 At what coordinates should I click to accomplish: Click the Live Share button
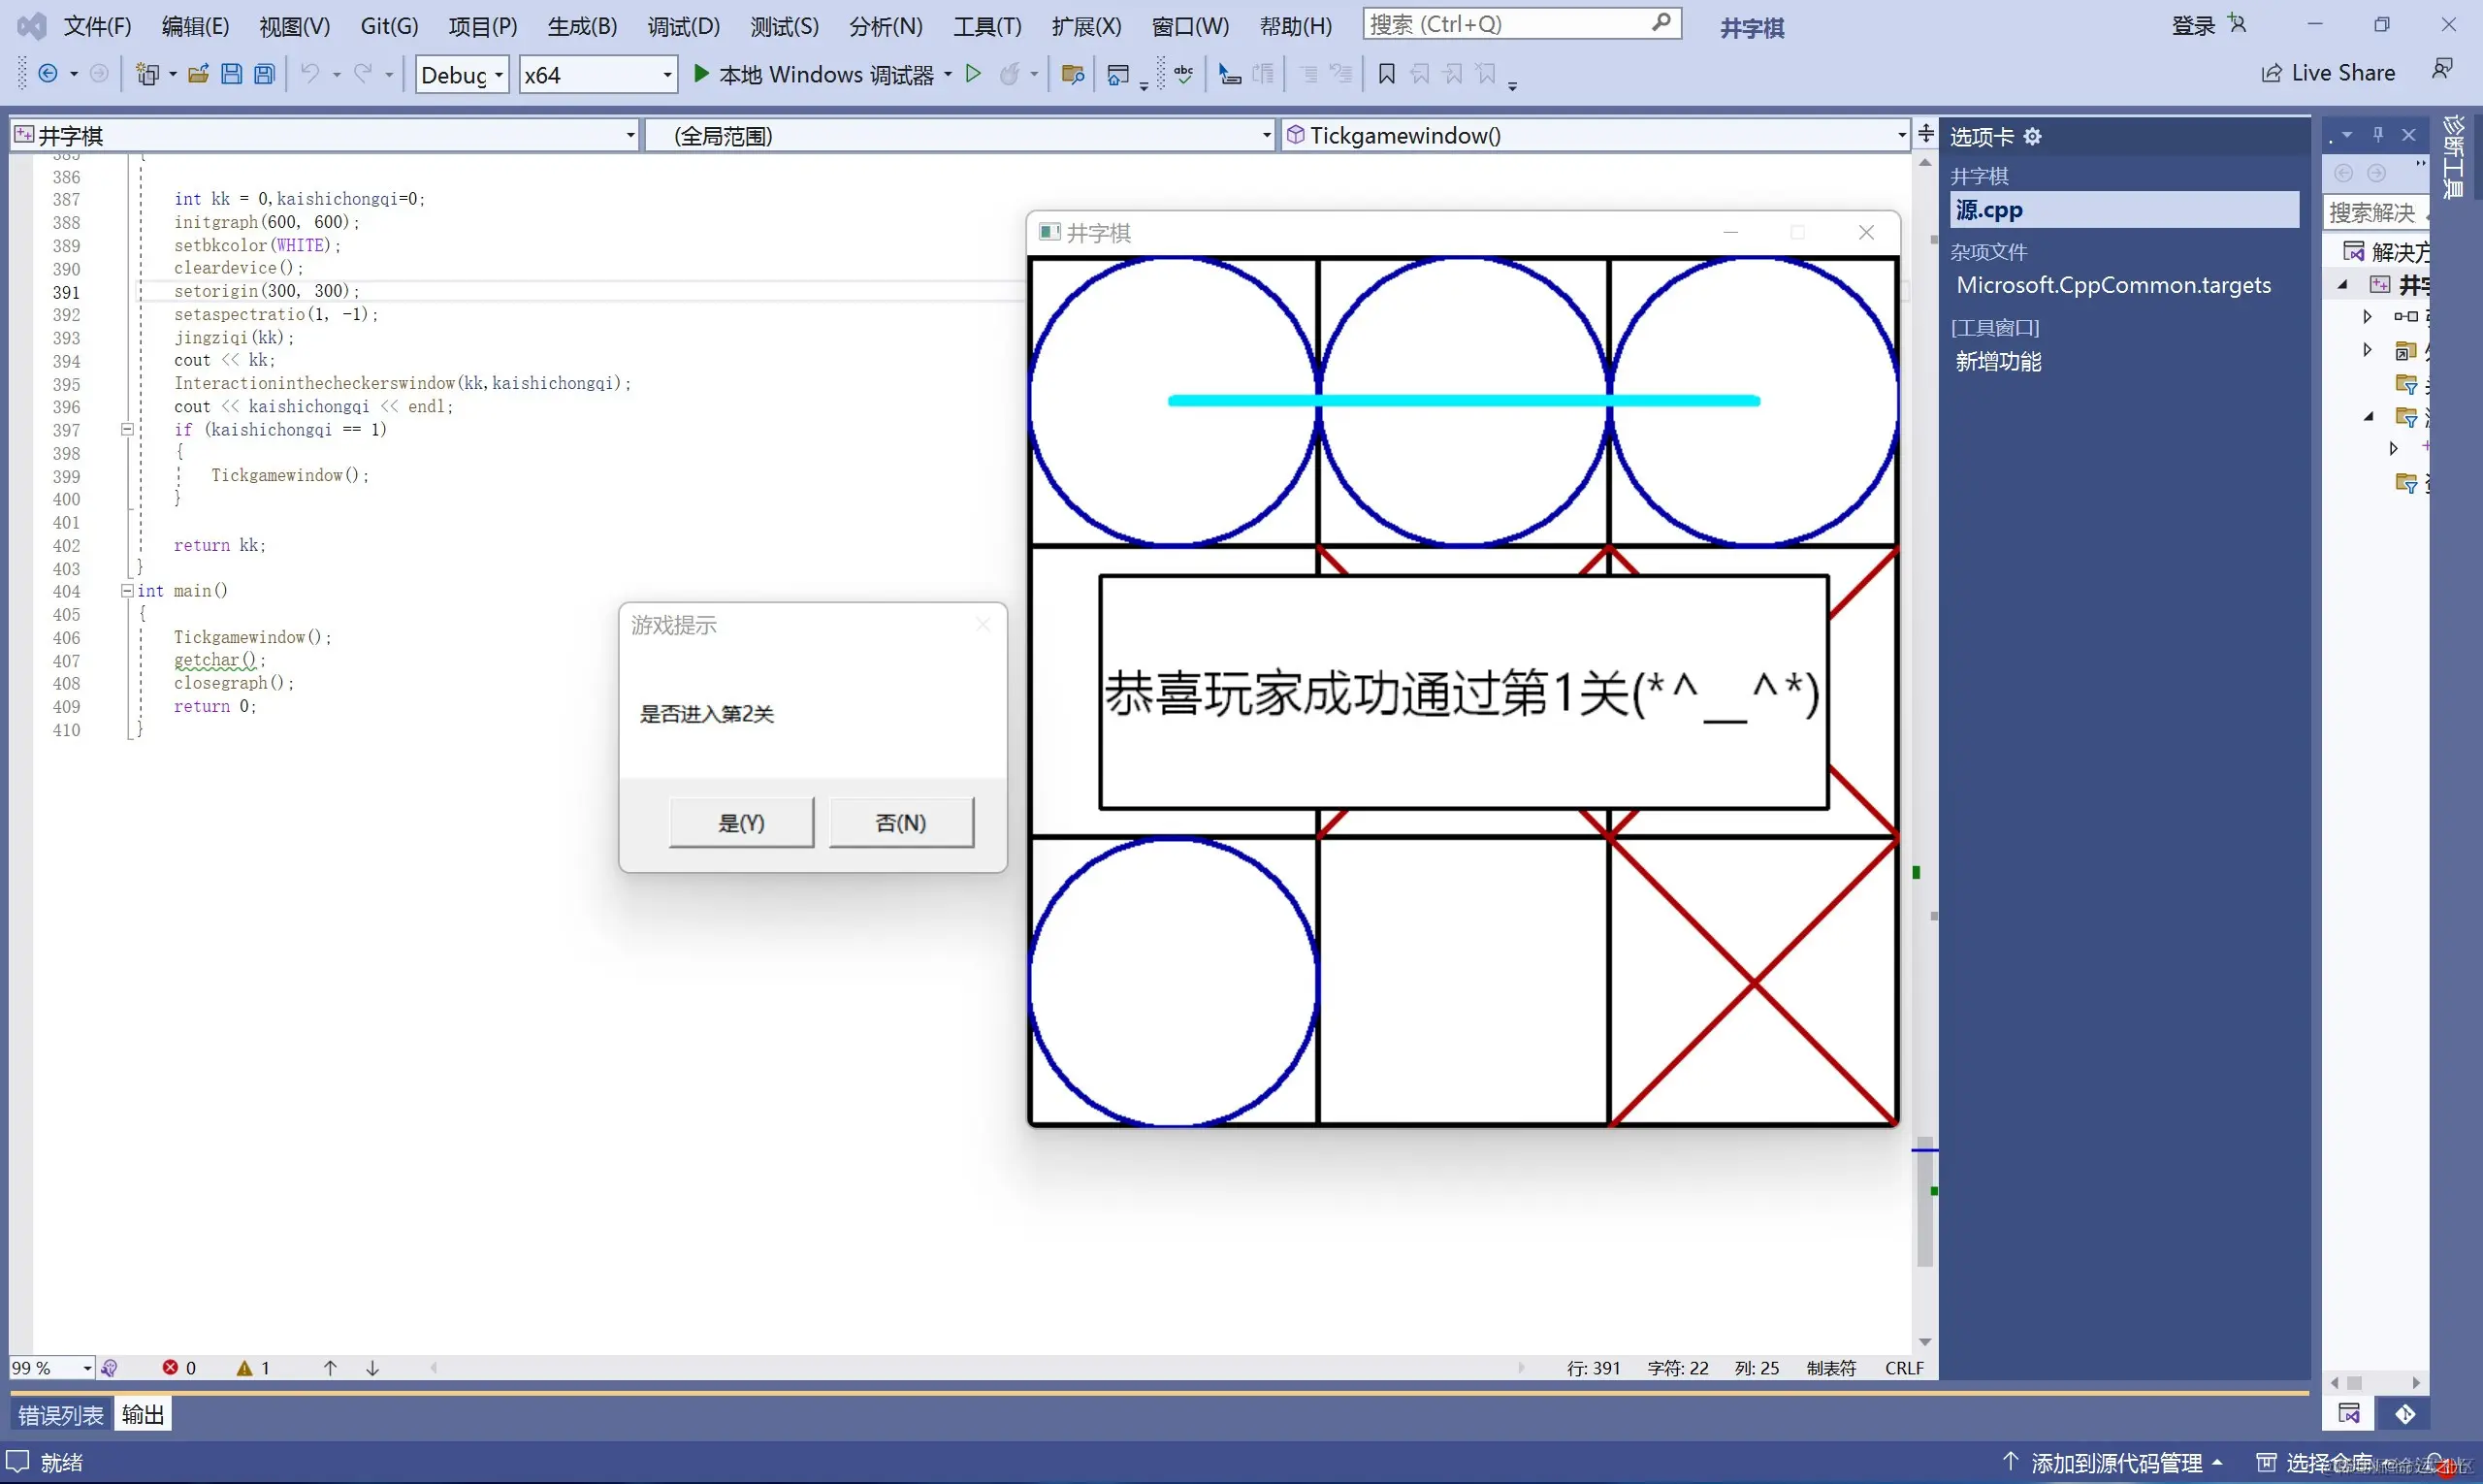click(x=2328, y=73)
